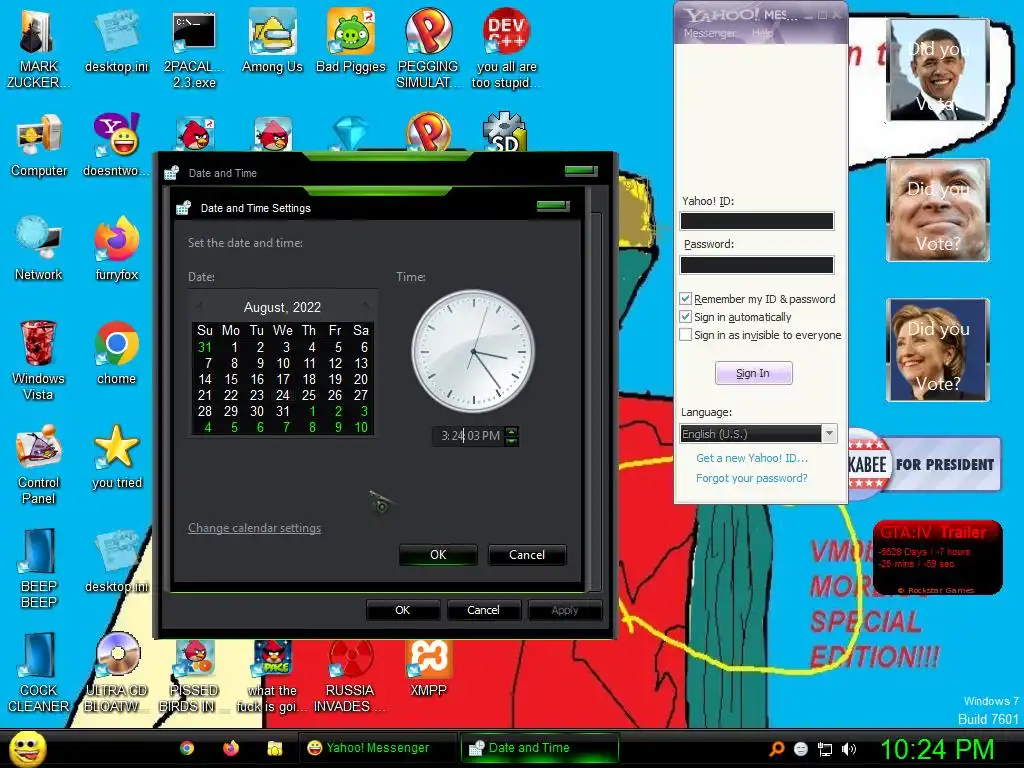Viewport: 1024px width, 768px height.
Task: Click the 10:24 PM taskbar clock
Action: click(937, 748)
